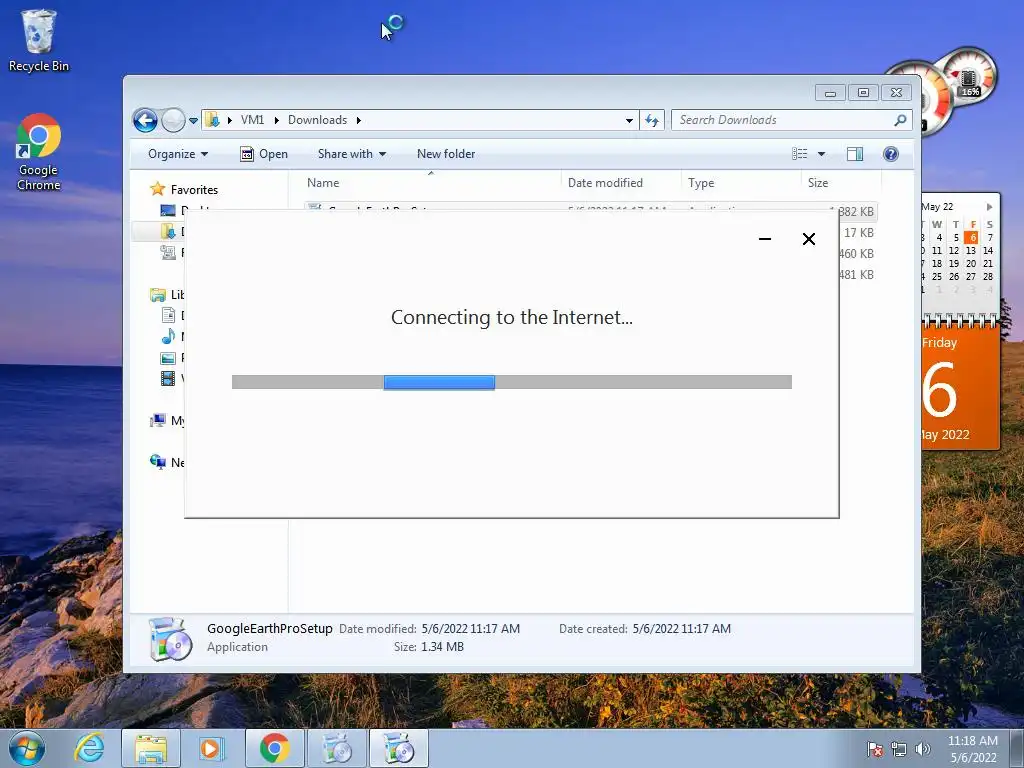Expand the arrow after Downloads breadcrumb
The image size is (1024, 768).
(359, 120)
